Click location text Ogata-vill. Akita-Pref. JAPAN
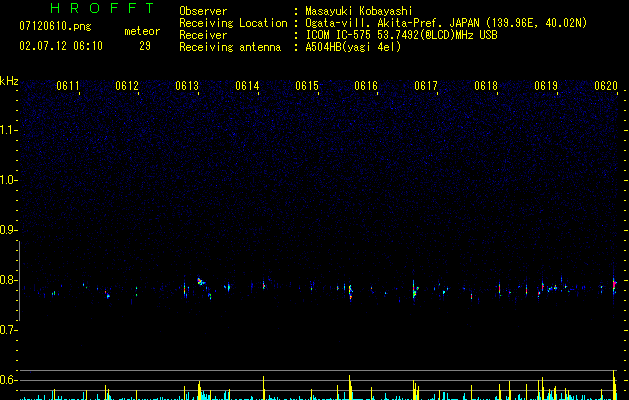Screen dimensions: 629x400 click(x=392, y=23)
